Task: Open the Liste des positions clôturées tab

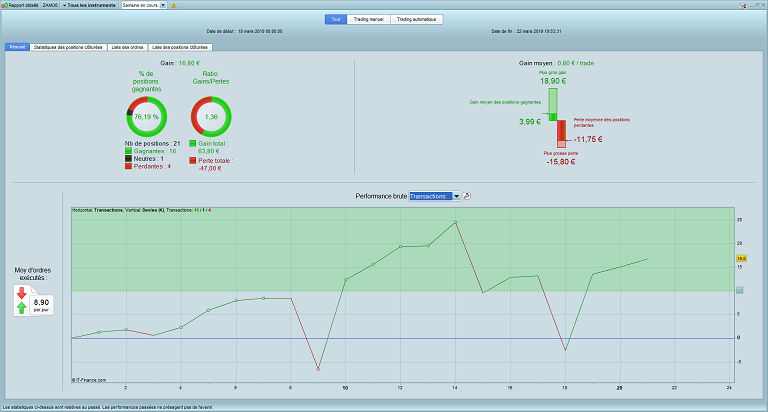Action: coord(180,47)
